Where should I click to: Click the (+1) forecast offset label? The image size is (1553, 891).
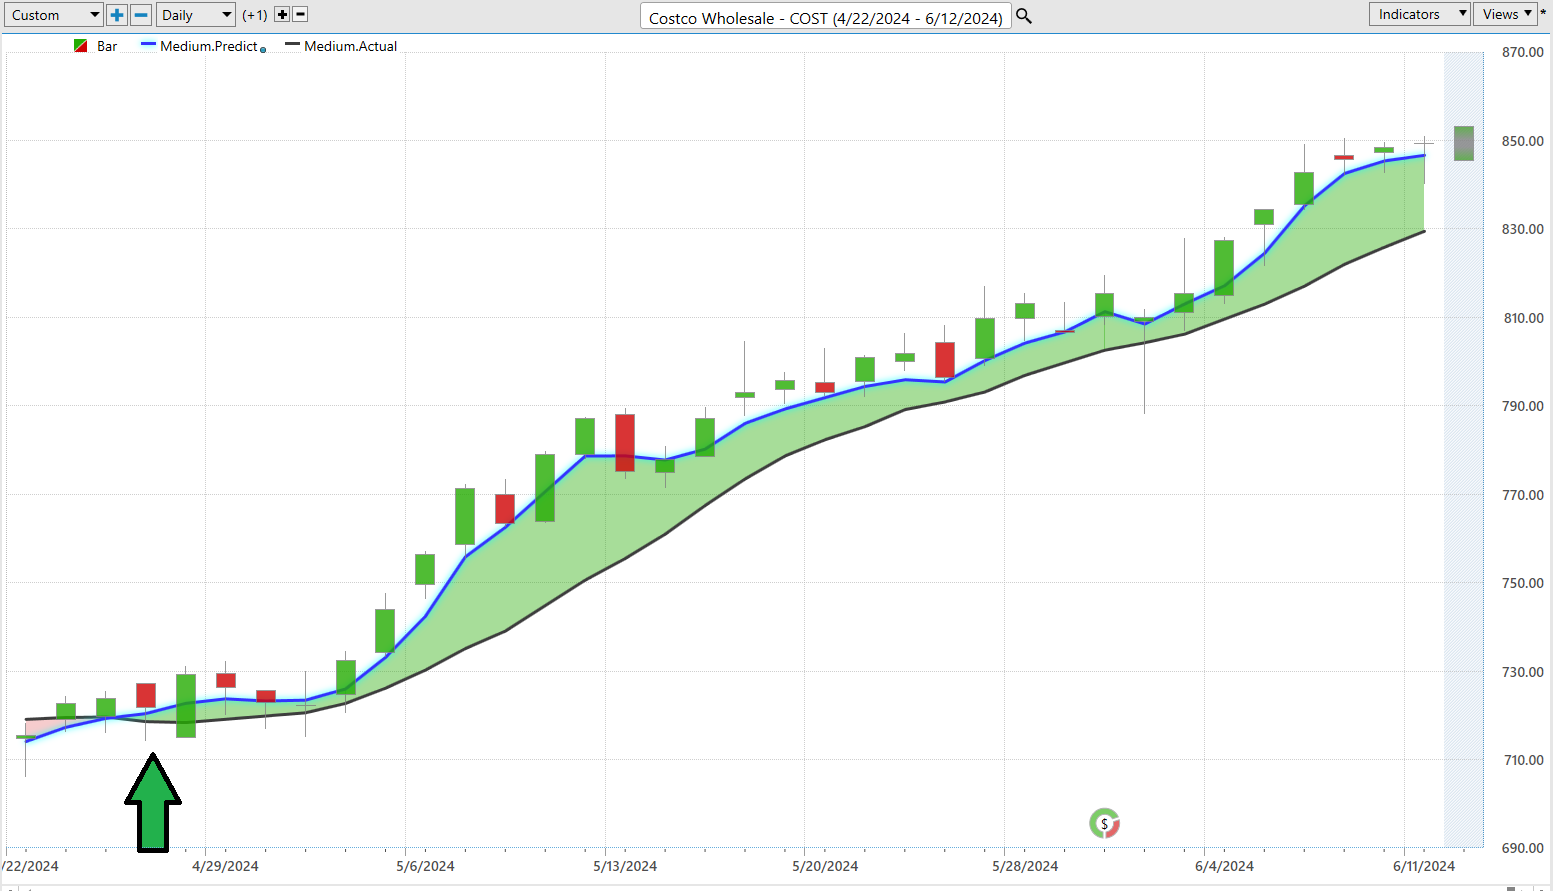point(255,15)
